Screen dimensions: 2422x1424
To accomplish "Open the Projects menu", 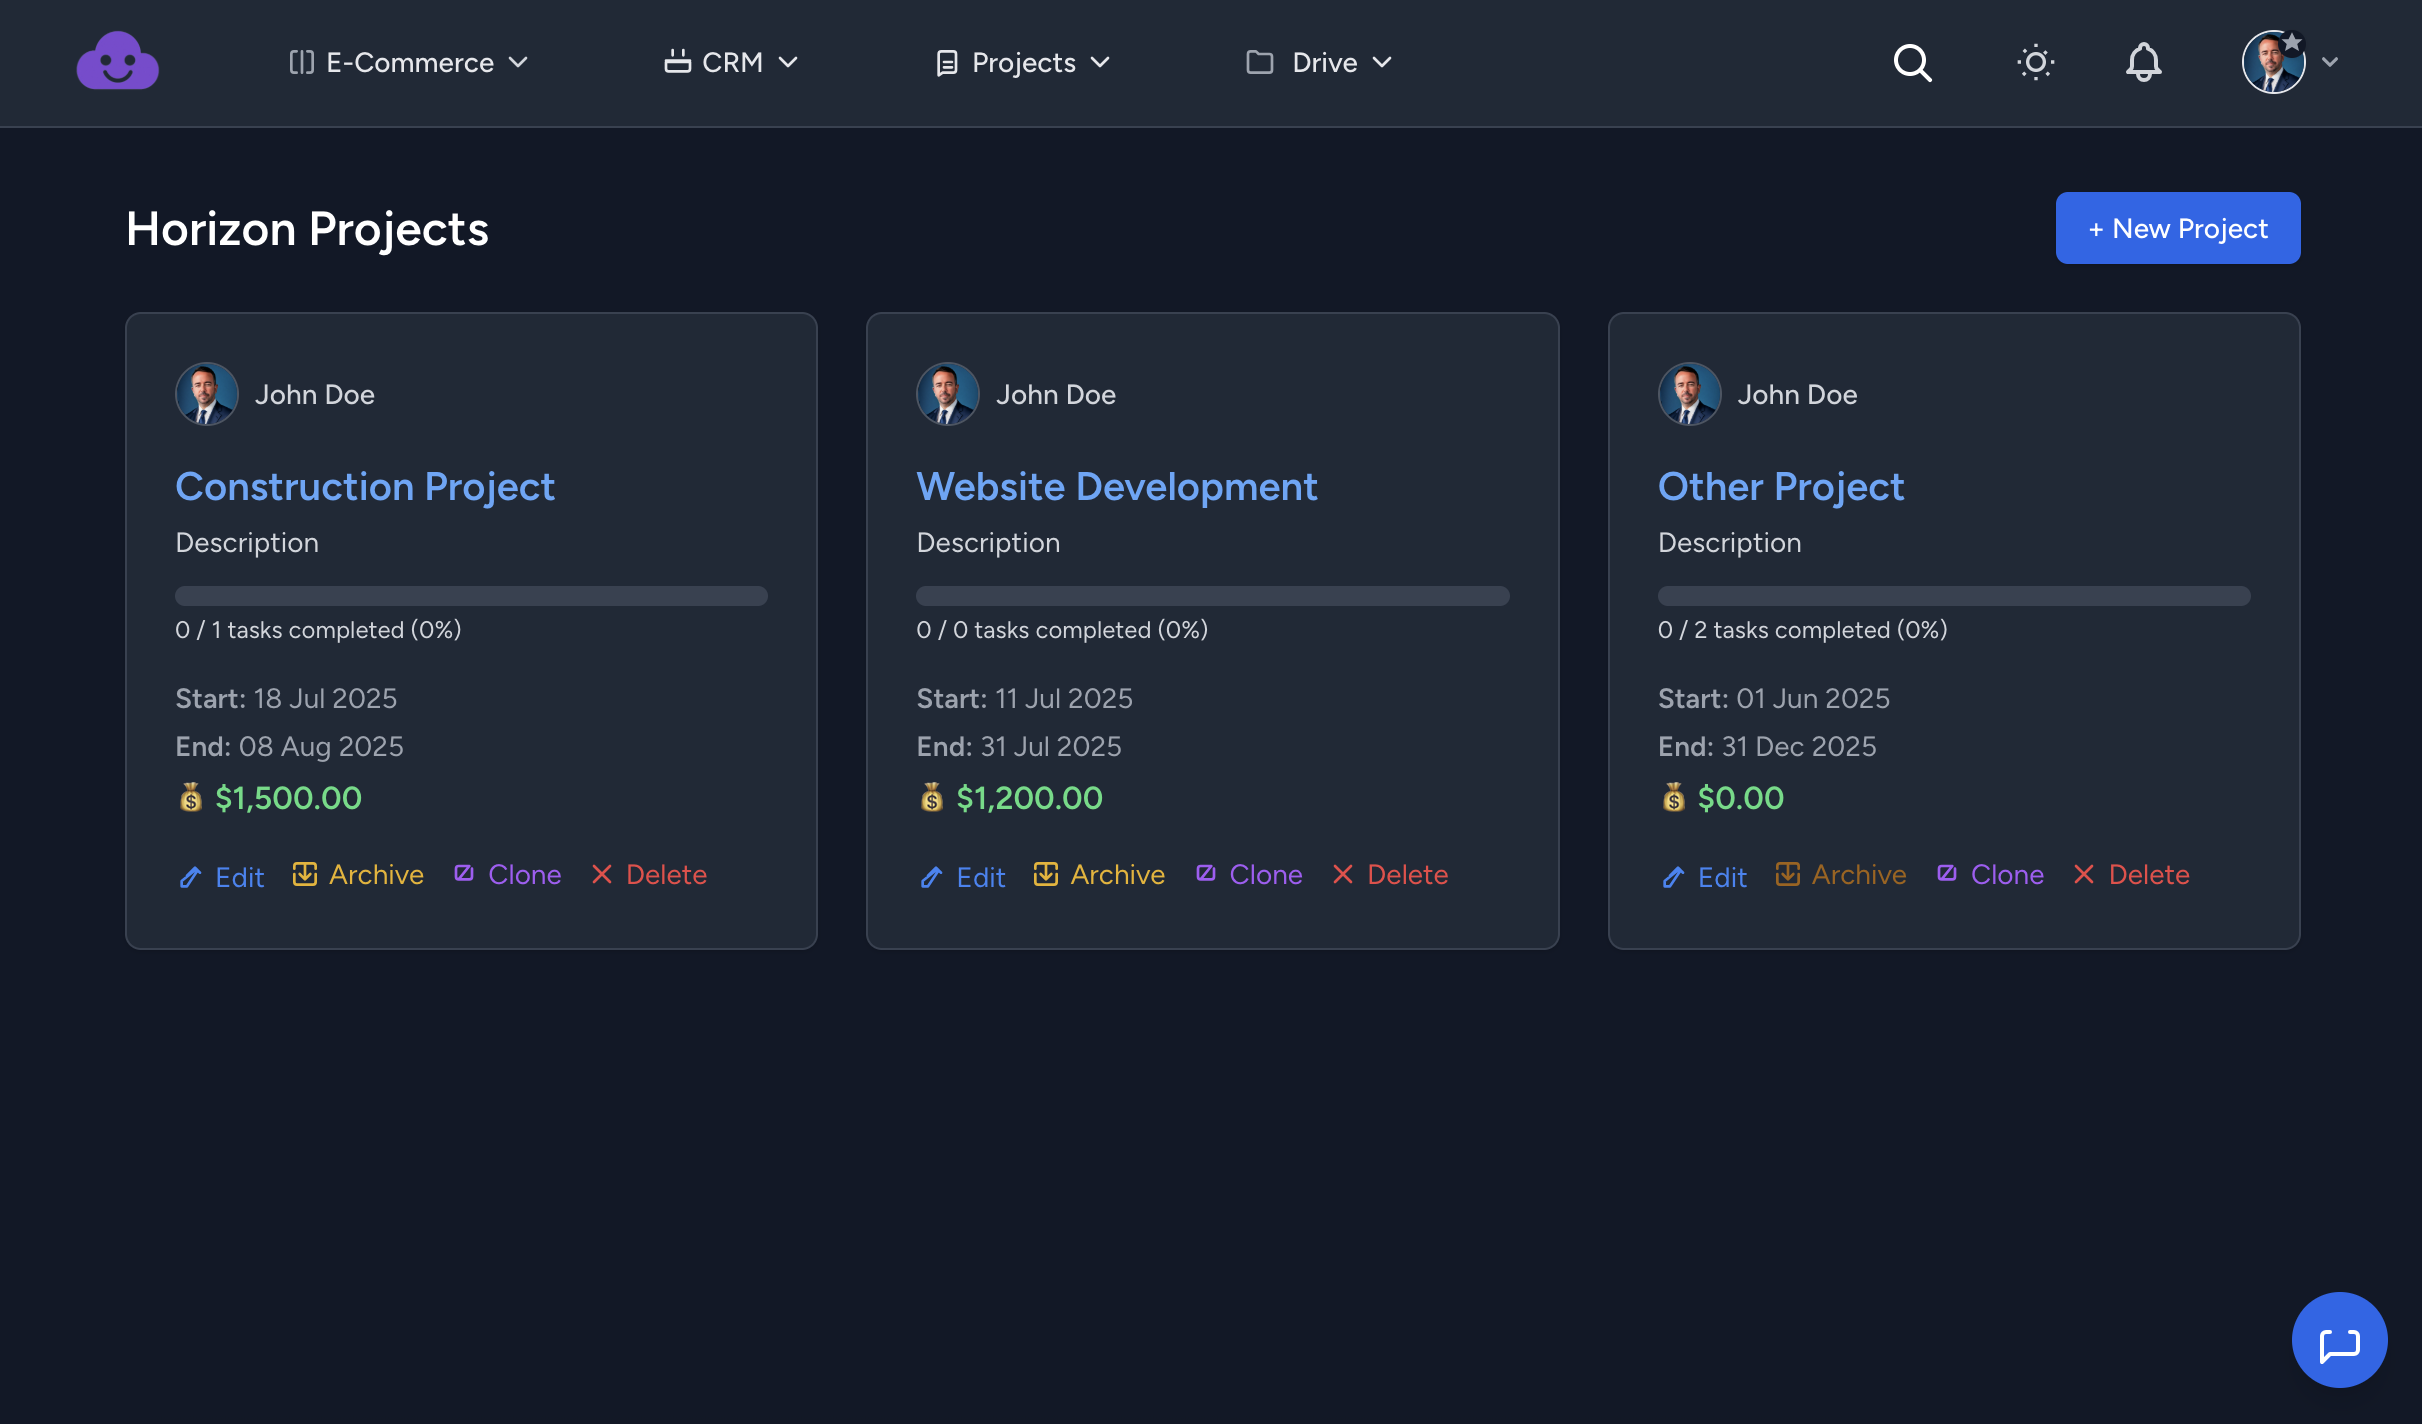I will click(x=1023, y=62).
